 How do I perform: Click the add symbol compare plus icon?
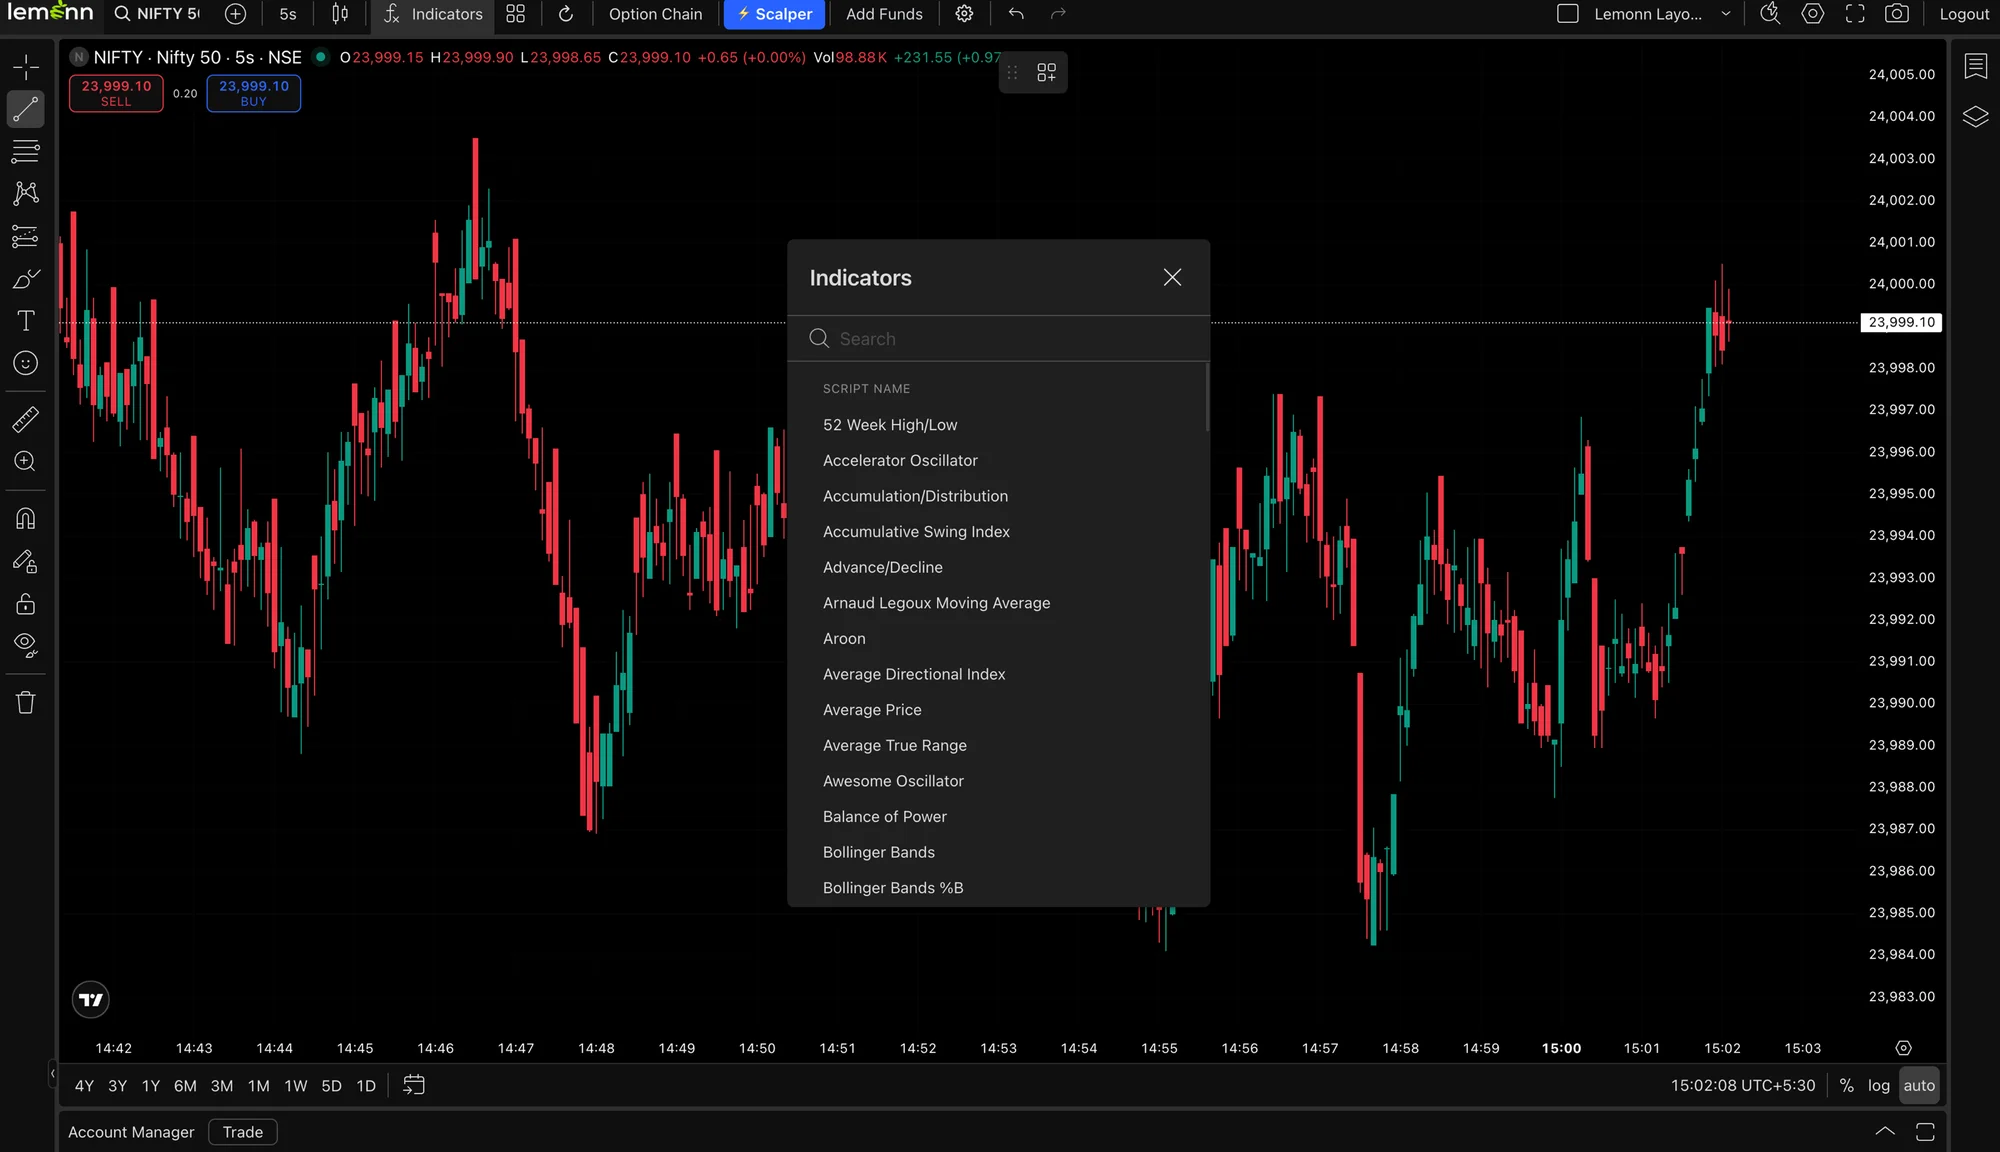235,14
